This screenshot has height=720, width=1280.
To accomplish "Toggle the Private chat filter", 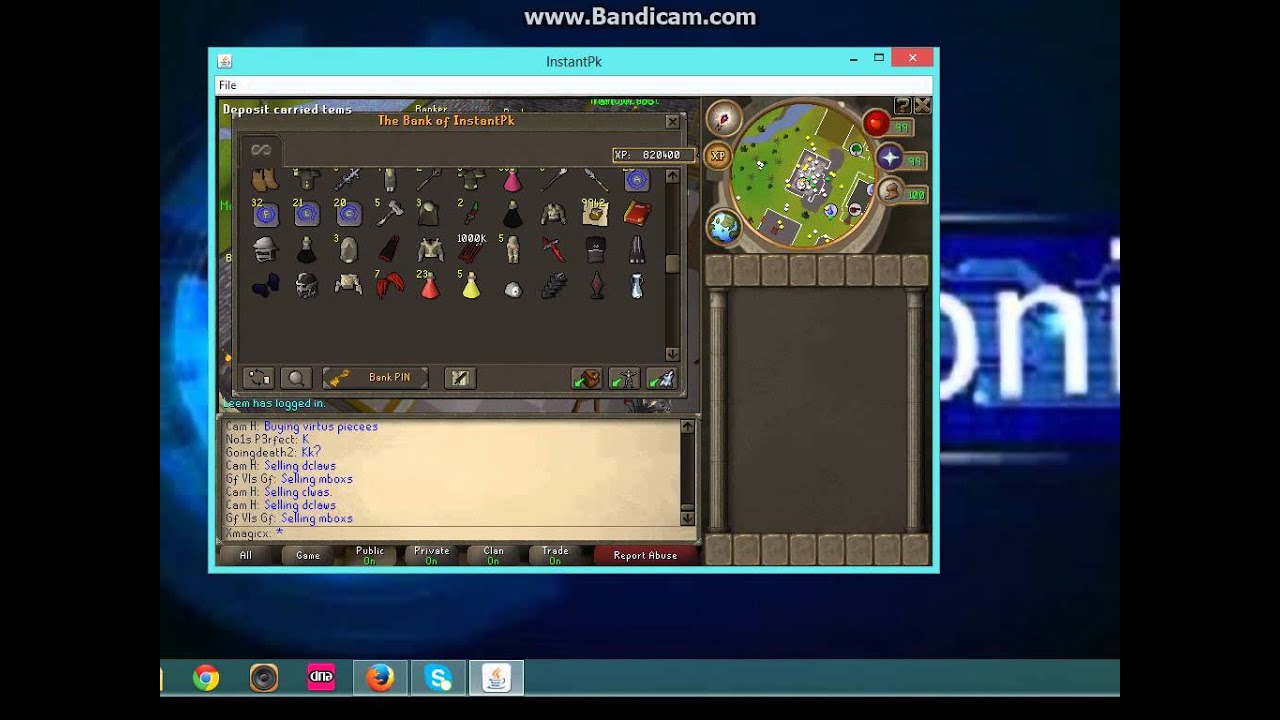I will [x=432, y=555].
